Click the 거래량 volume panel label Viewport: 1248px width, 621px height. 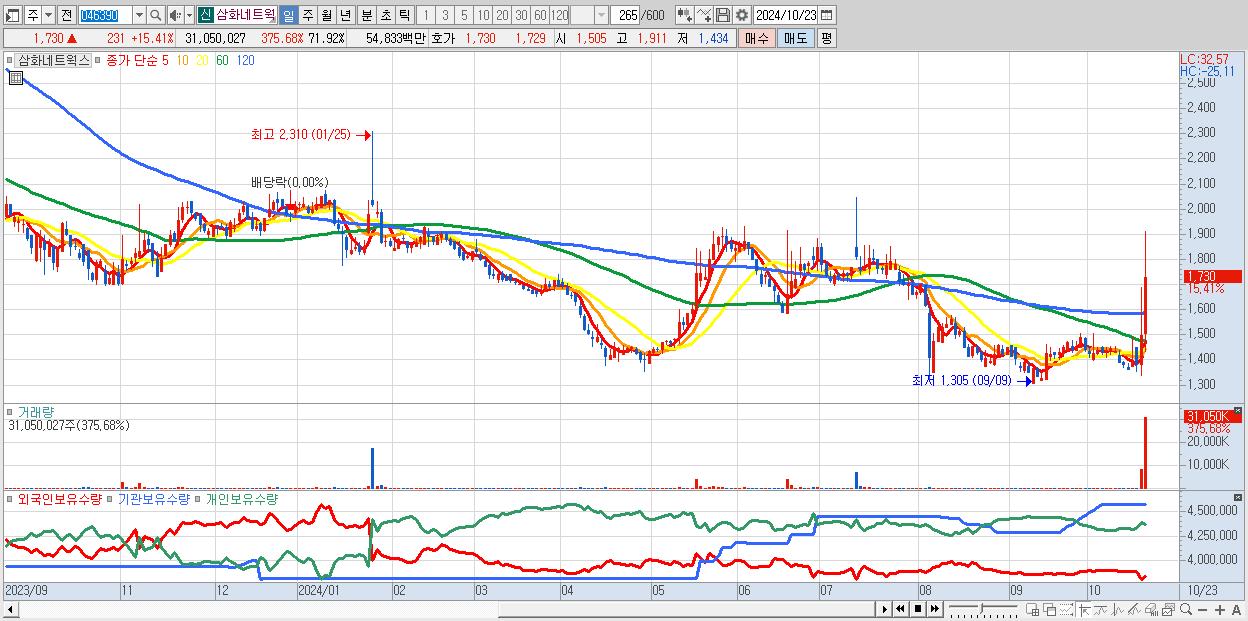tap(36, 411)
